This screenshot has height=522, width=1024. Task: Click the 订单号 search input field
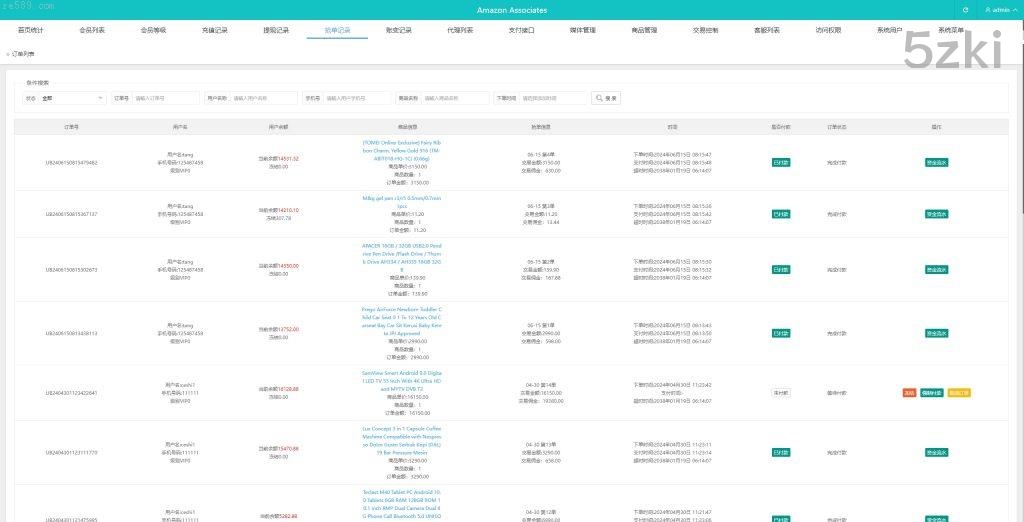(165, 98)
